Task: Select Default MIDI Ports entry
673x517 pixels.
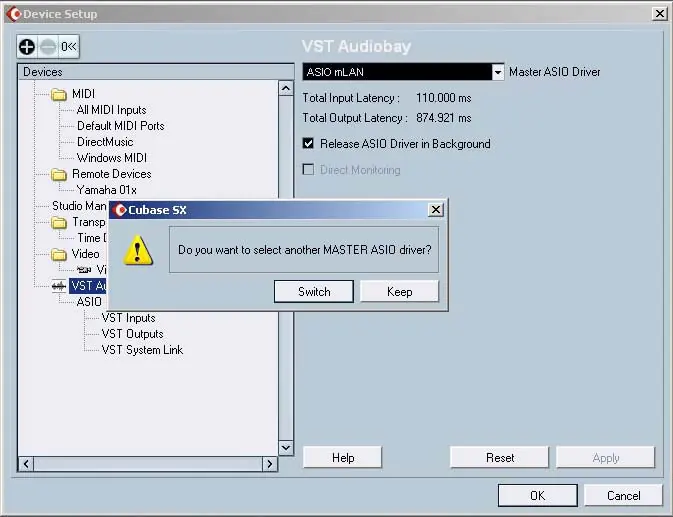Action: pos(121,126)
